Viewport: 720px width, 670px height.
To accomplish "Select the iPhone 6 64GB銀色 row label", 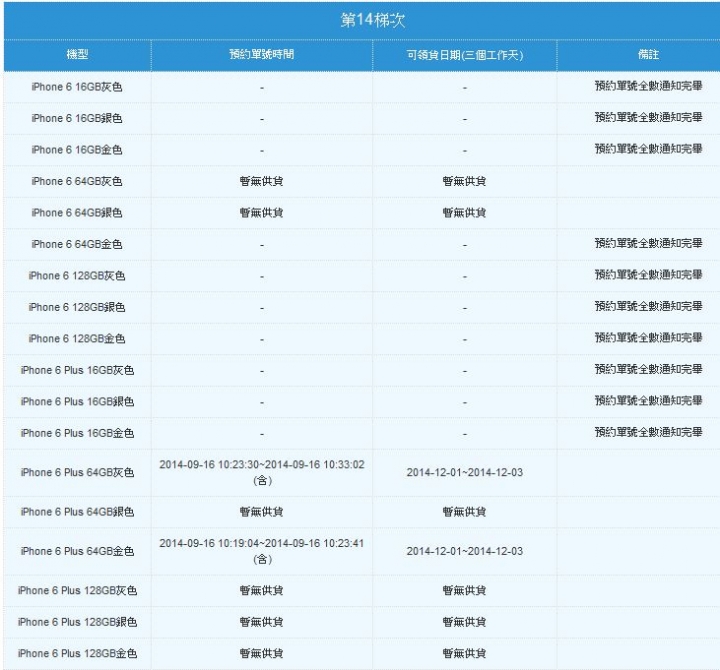I will click(x=77, y=213).
